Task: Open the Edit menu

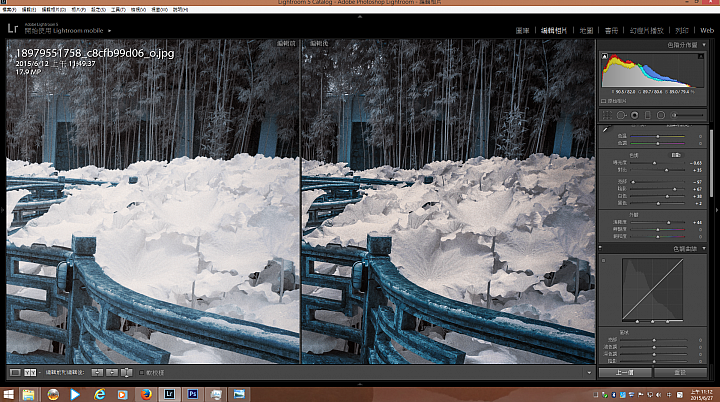Action: tap(29, 9)
